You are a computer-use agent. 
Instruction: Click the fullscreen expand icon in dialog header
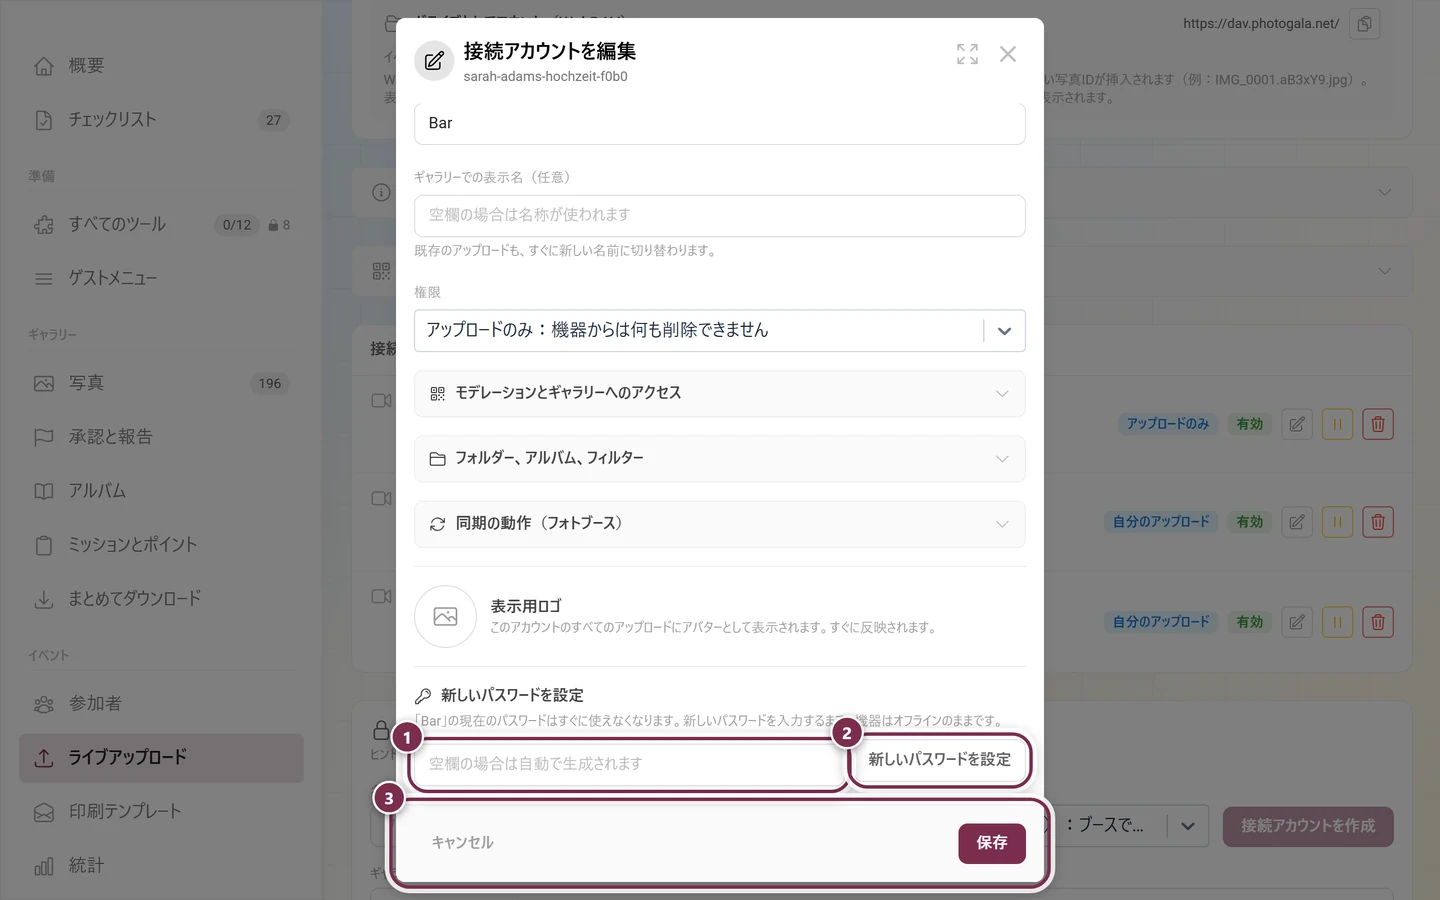[967, 54]
